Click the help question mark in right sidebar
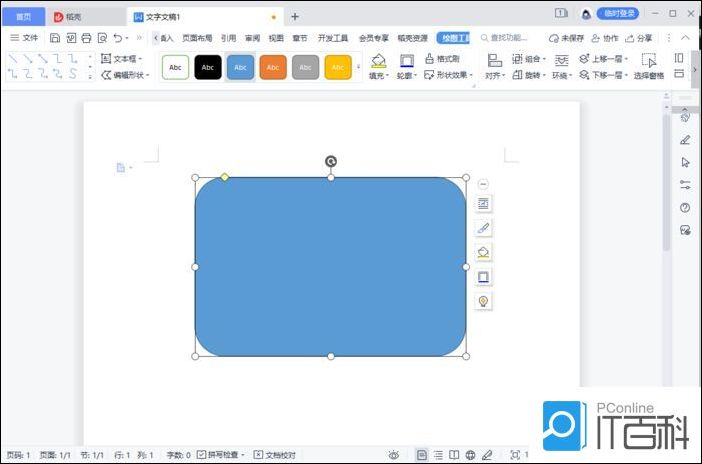The image size is (702, 464). tap(685, 208)
